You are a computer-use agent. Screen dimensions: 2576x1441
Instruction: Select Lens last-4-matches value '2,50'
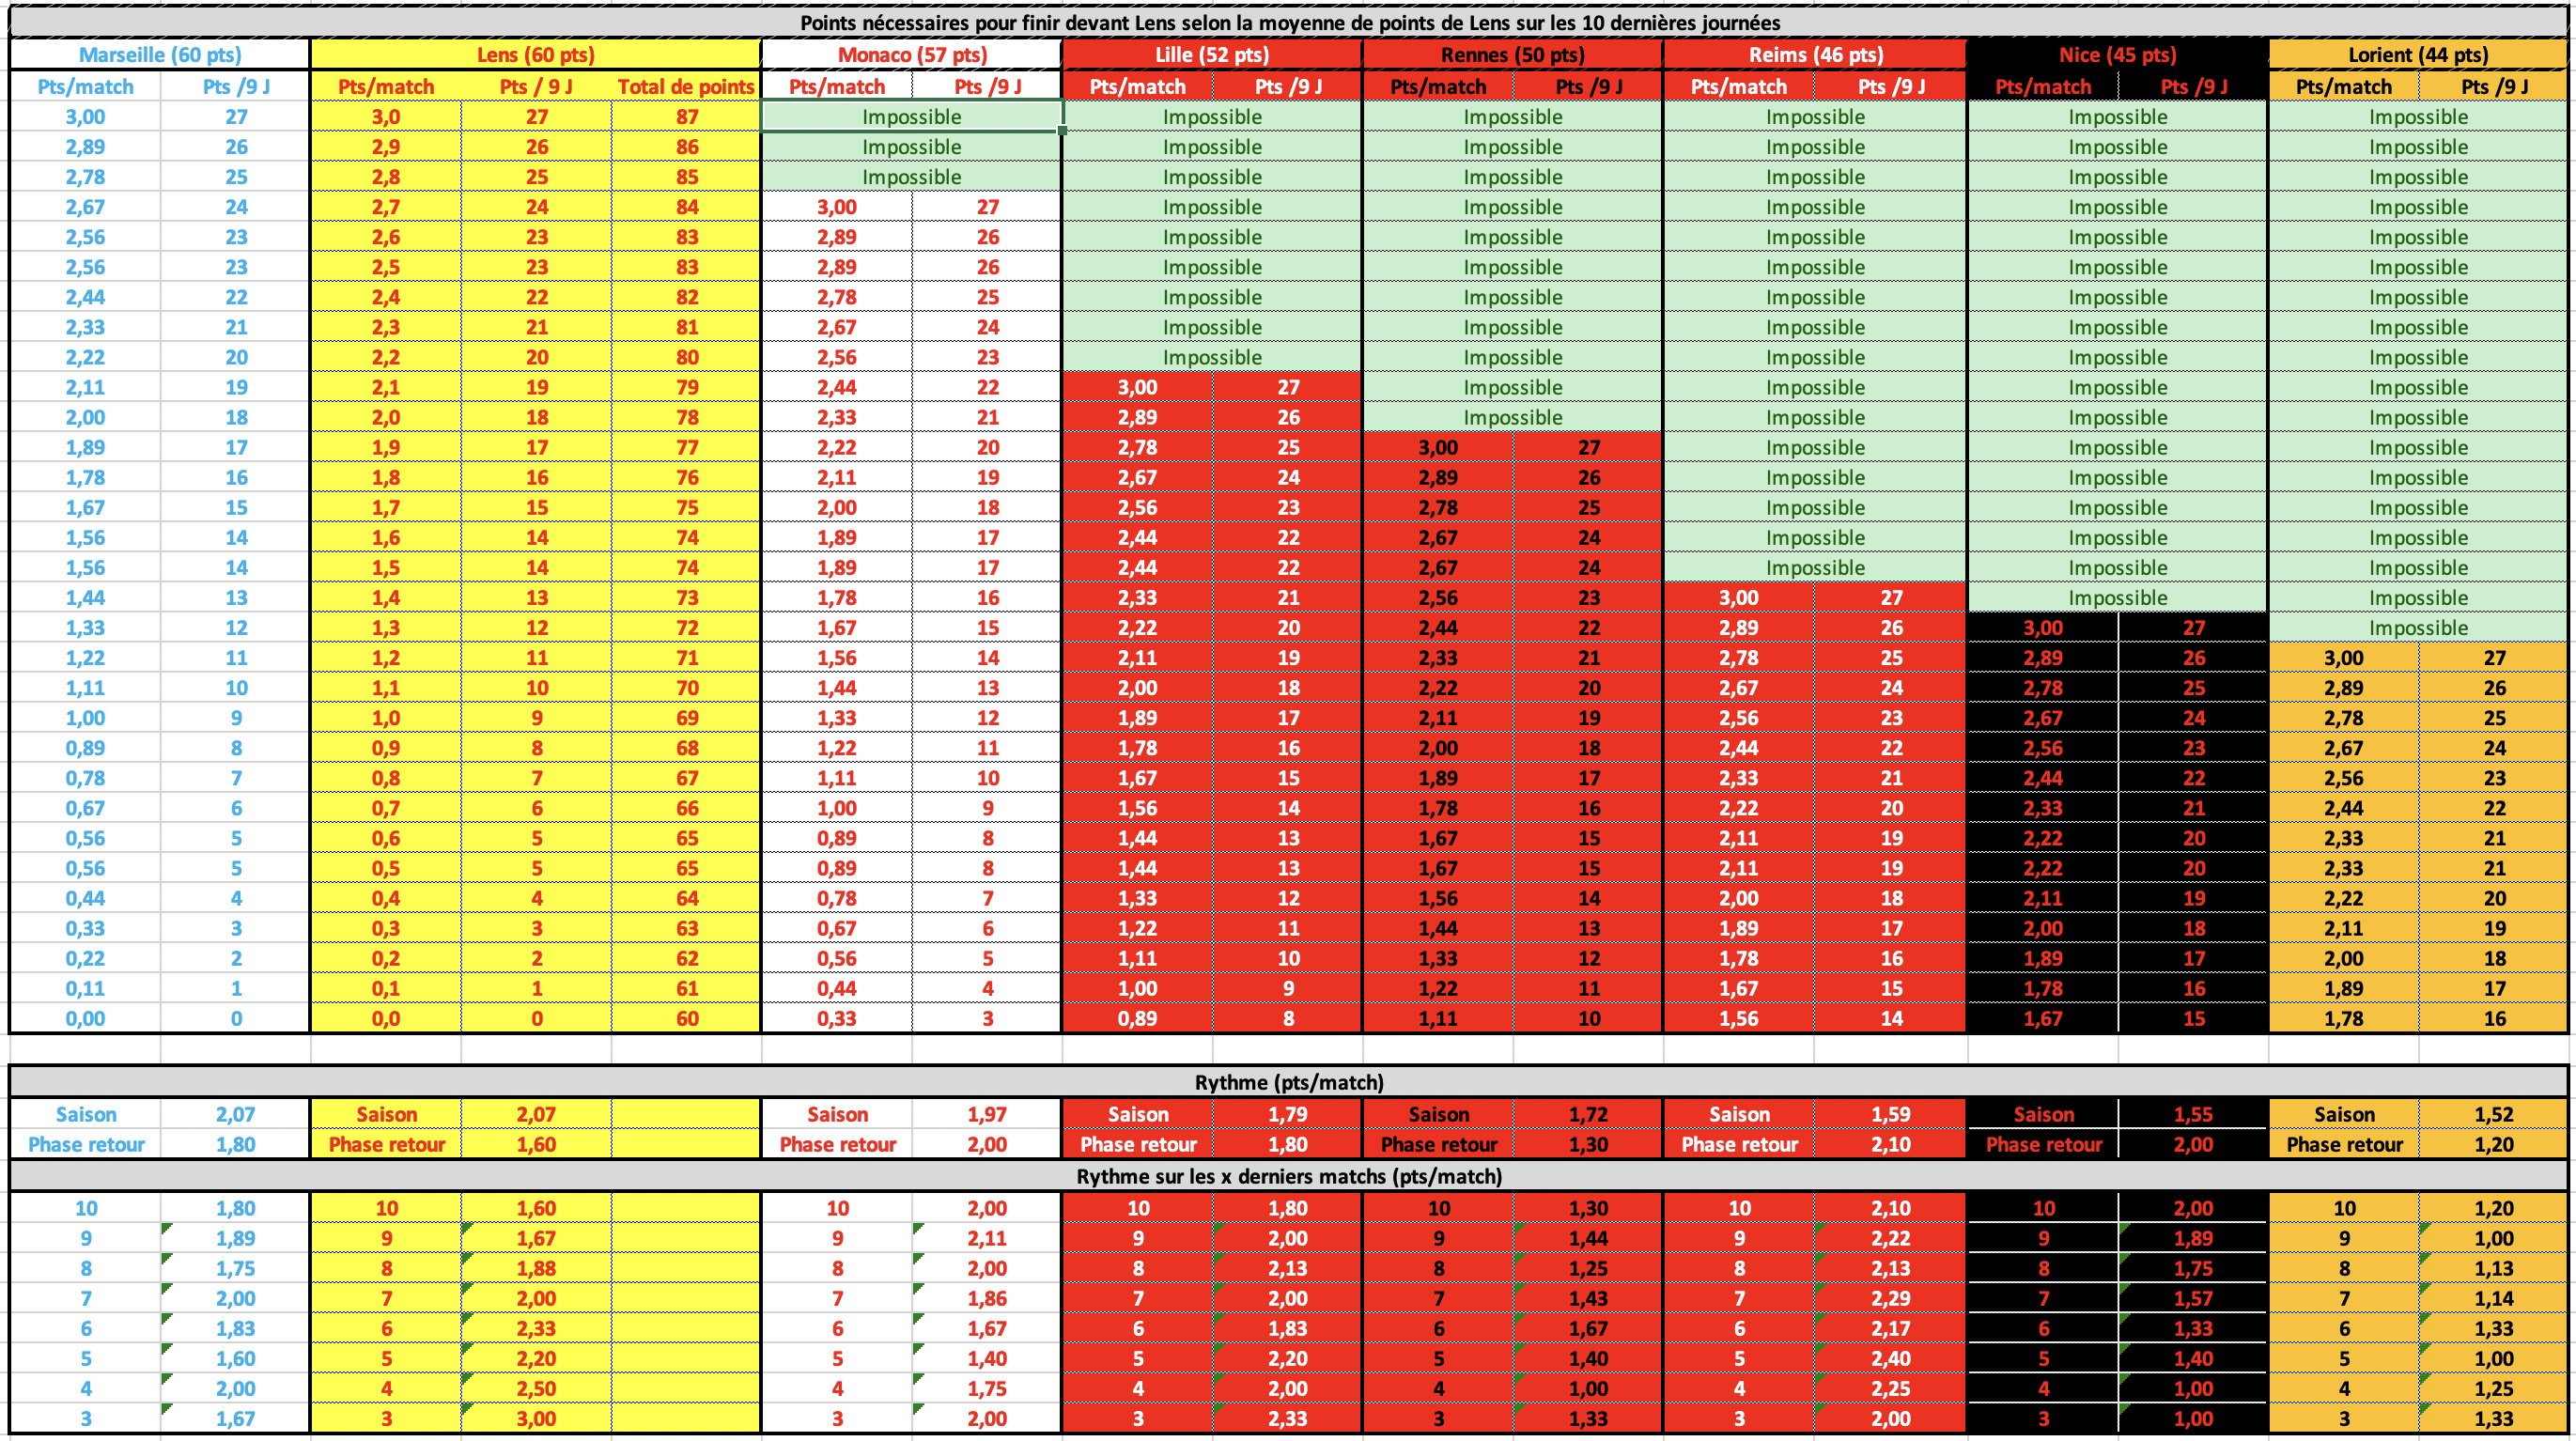click(x=536, y=1388)
